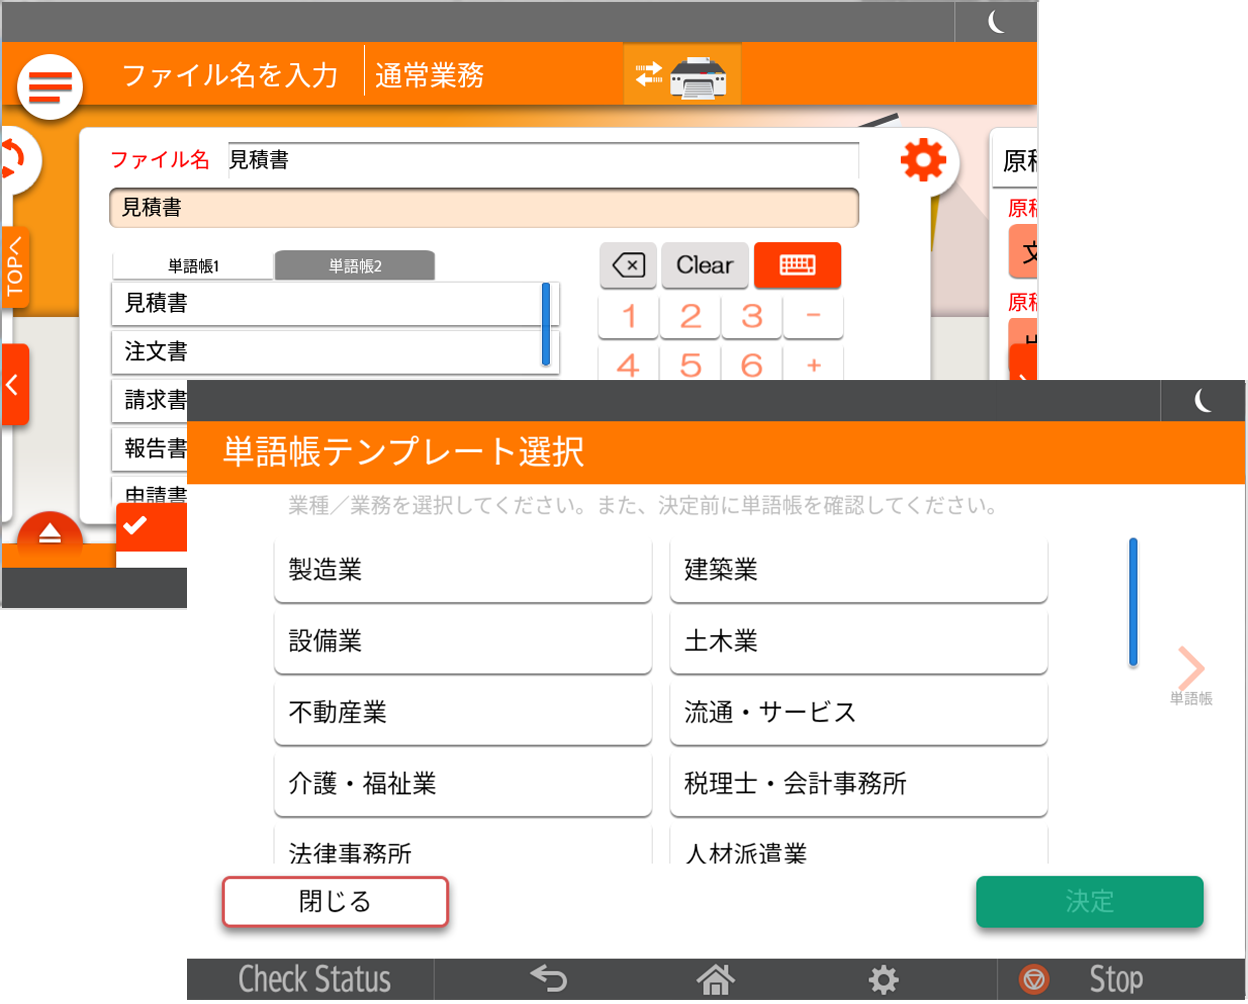Tap the home icon on the bottom bar
Image resolution: width=1248 pixels, height=1004 pixels.
coord(714,979)
